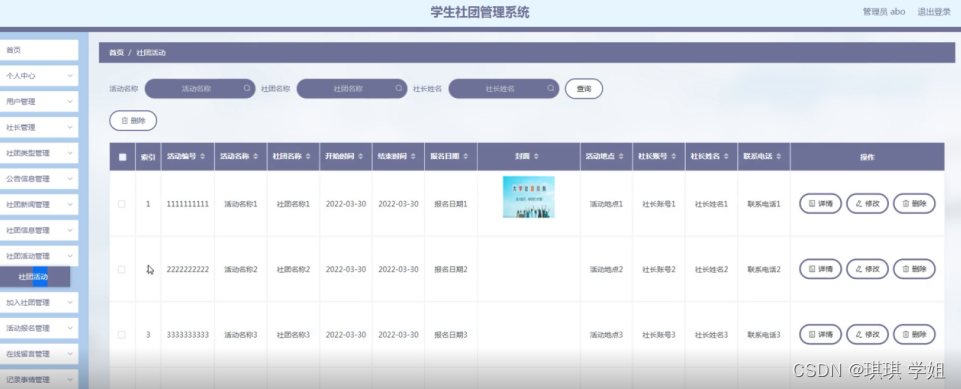
Task: Click 删除 for row 活动名称1
Action: click(x=914, y=203)
